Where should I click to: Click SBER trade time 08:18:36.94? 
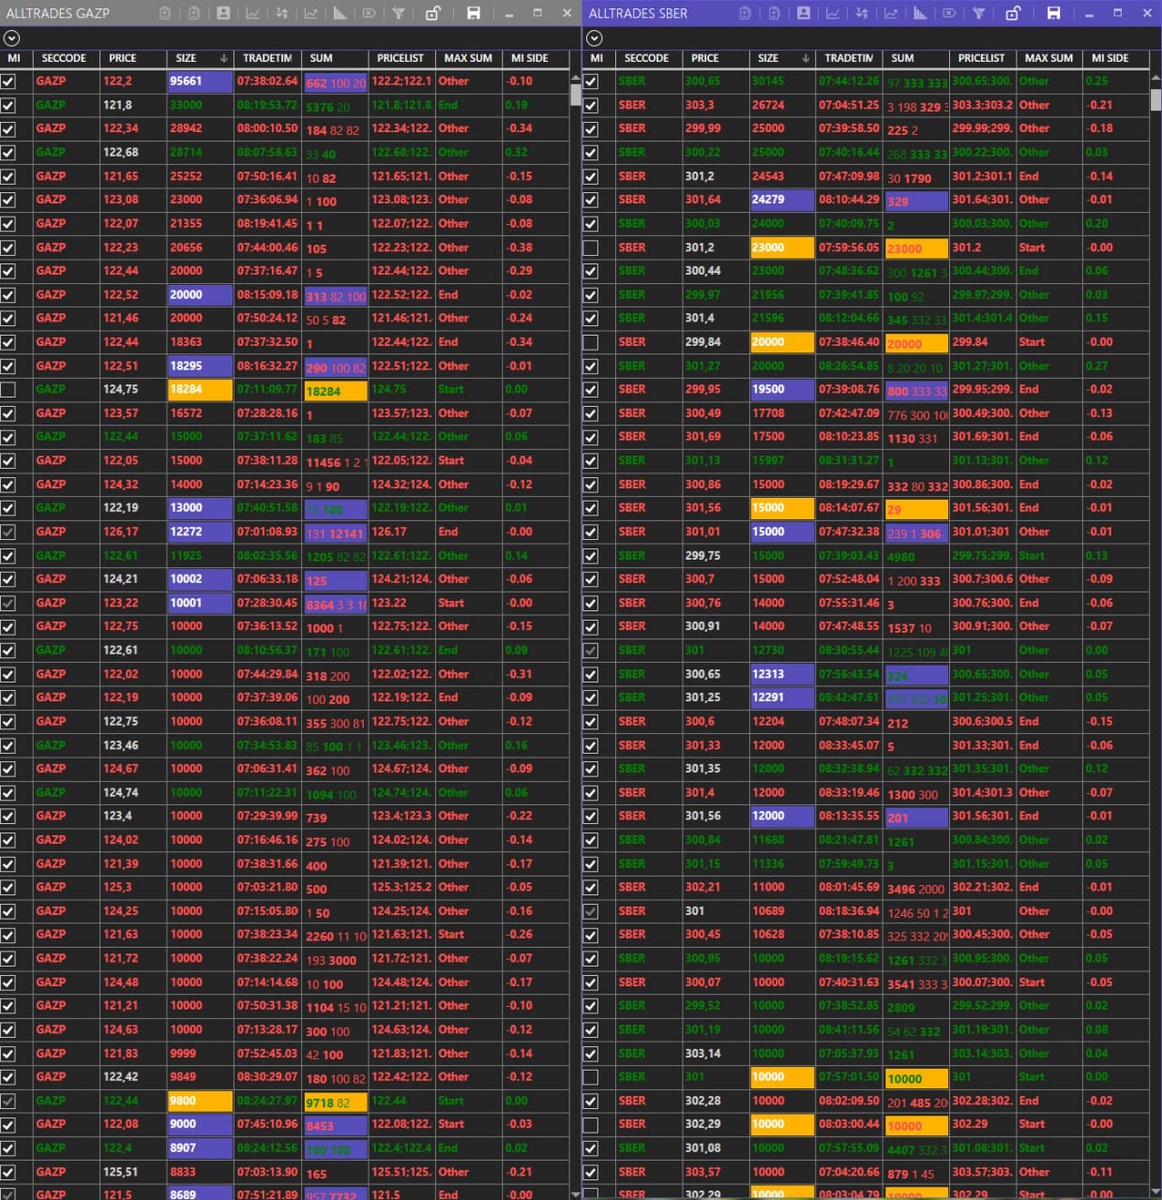point(849,911)
